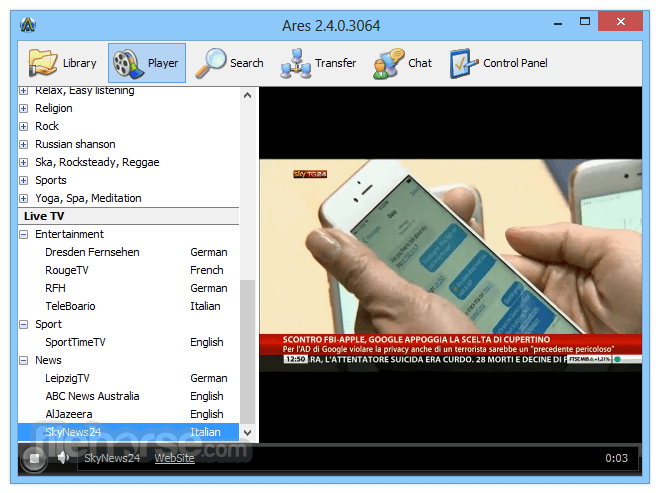Click the Religion category label
The height and width of the screenshot is (493, 658).
click(x=54, y=108)
